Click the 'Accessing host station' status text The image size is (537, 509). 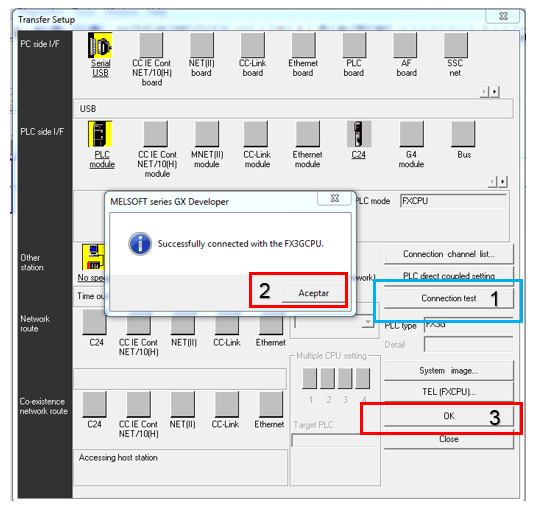coord(118,458)
